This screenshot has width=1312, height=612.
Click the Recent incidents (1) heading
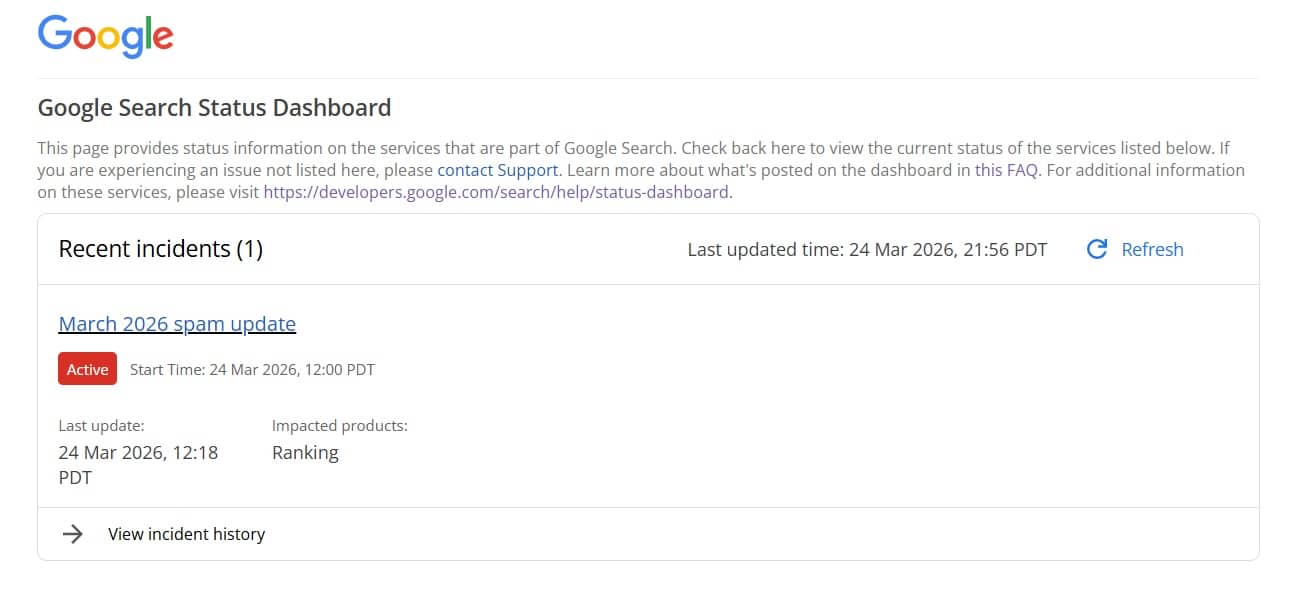[x=160, y=249]
